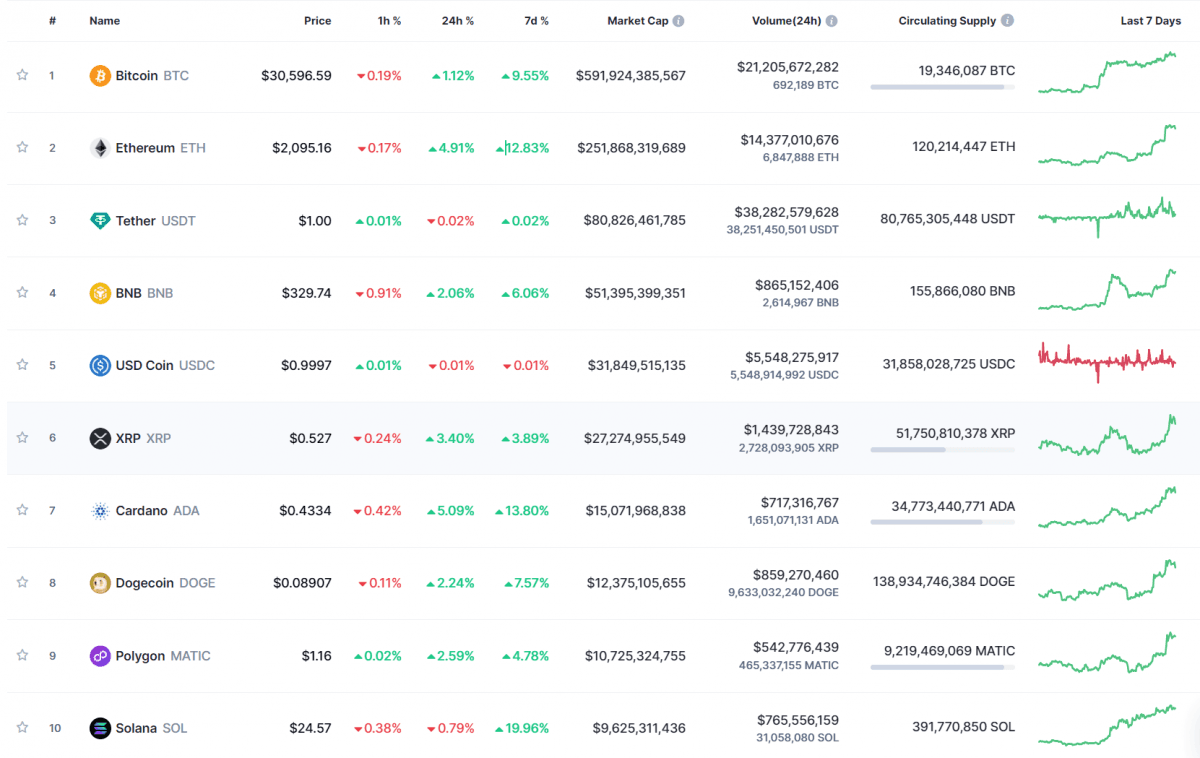Open Bitcoin's 24h volume link
Viewport: 1200px width, 758px height.
tap(787, 67)
